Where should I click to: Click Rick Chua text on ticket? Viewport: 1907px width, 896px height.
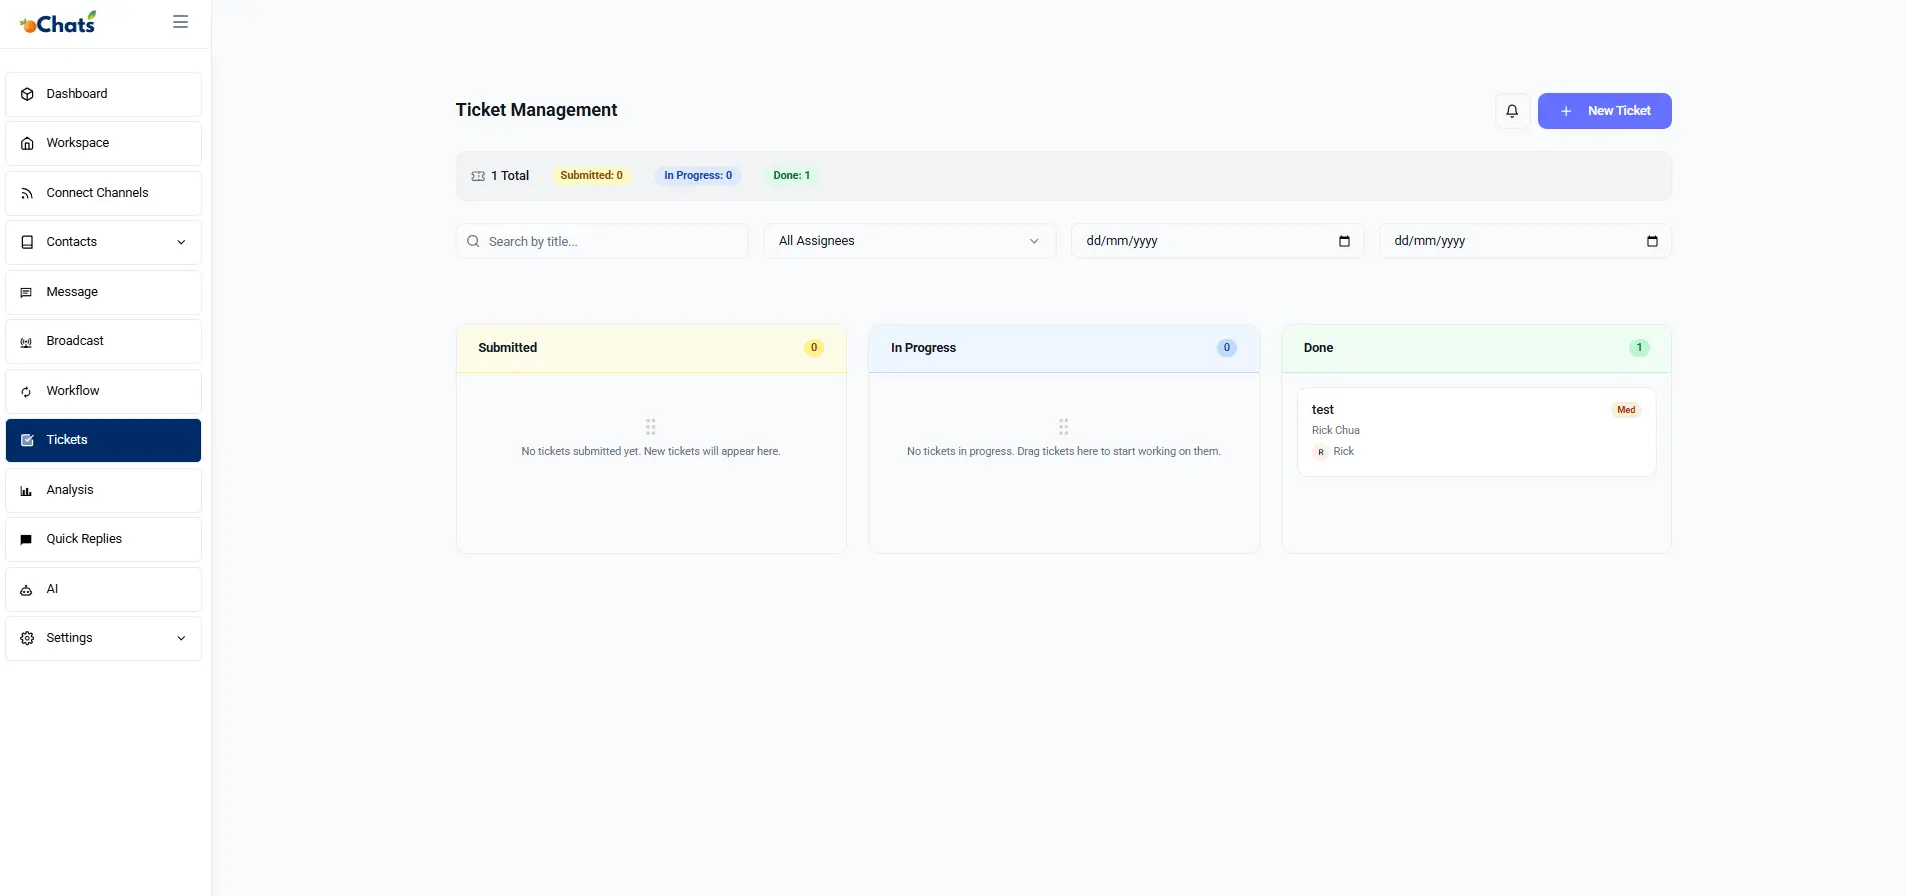pos(1336,431)
